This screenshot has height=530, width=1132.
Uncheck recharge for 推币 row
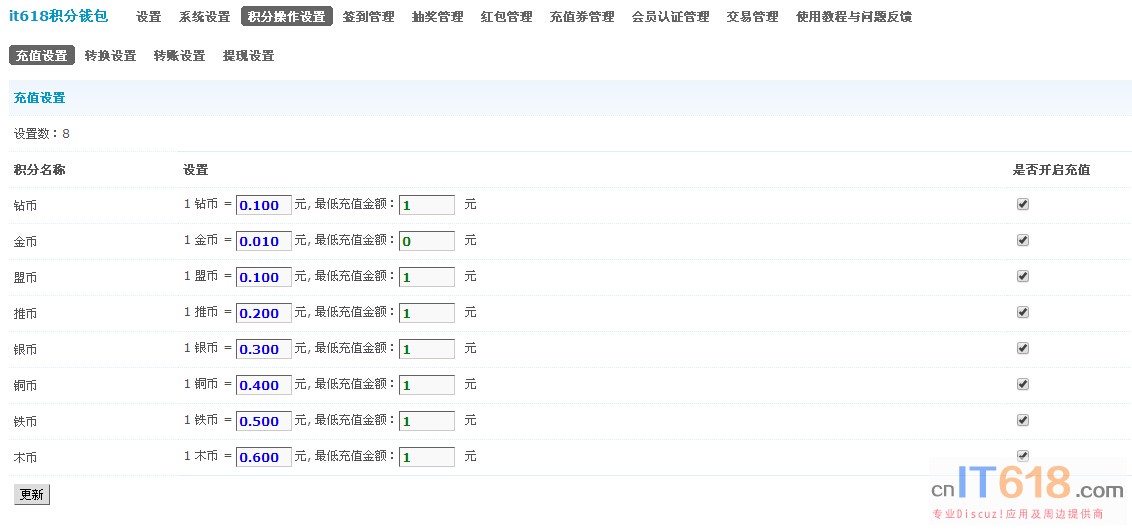pos(1022,313)
